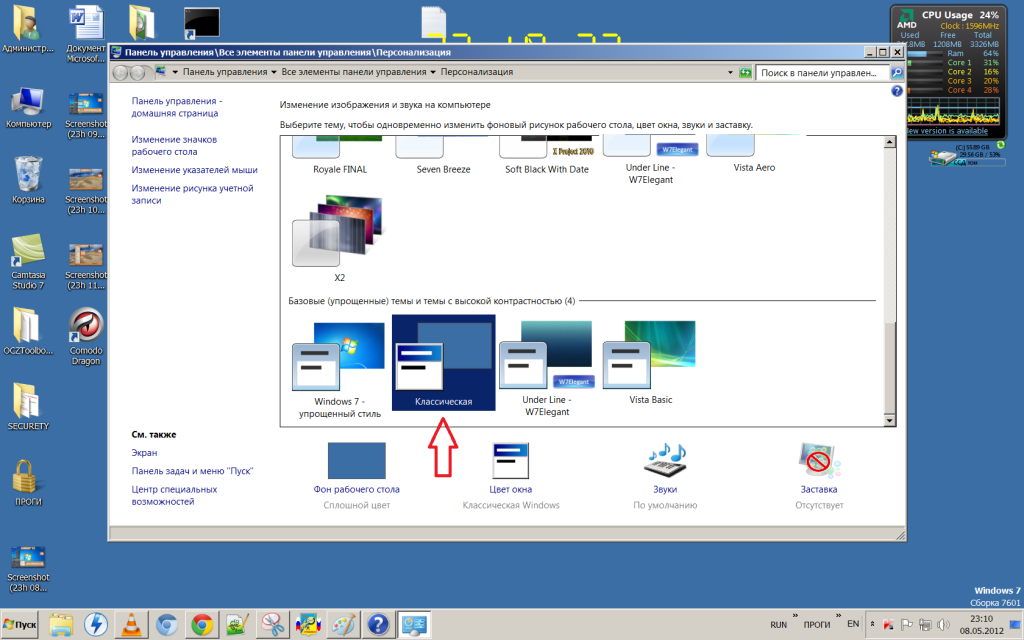The height and width of the screenshot is (640, 1024).
Task: Click the address bar refresh icon
Action: (745, 72)
